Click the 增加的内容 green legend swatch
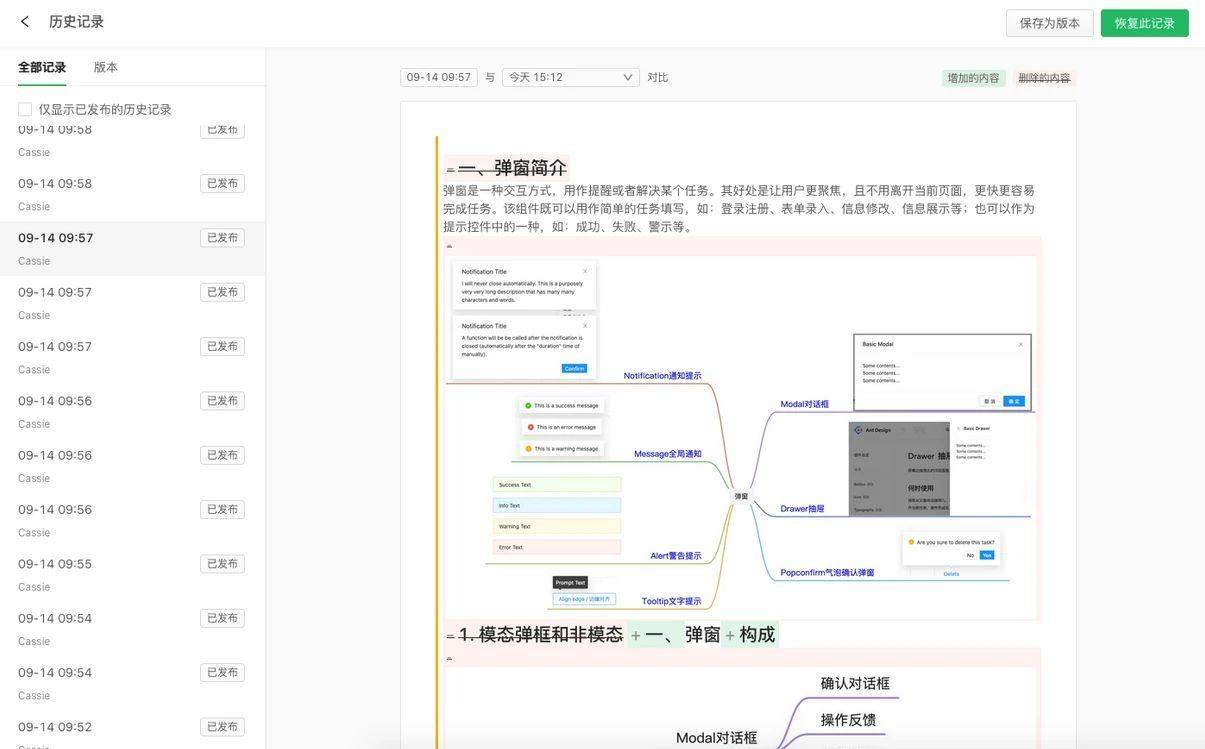This screenshot has height=749, width=1205. [x=973, y=78]
